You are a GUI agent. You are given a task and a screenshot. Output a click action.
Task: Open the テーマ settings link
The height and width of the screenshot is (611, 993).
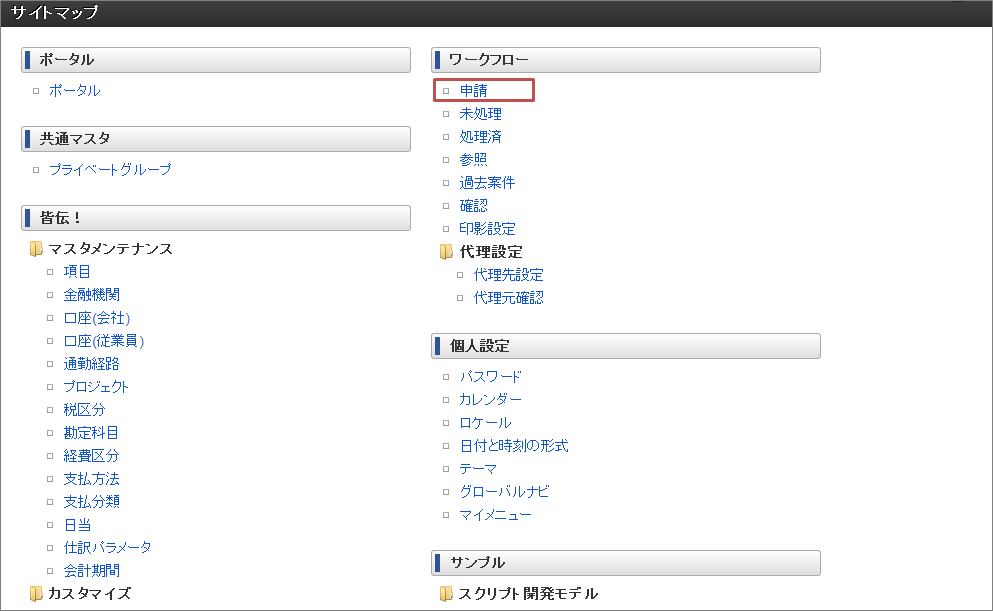tap(479, 469)
